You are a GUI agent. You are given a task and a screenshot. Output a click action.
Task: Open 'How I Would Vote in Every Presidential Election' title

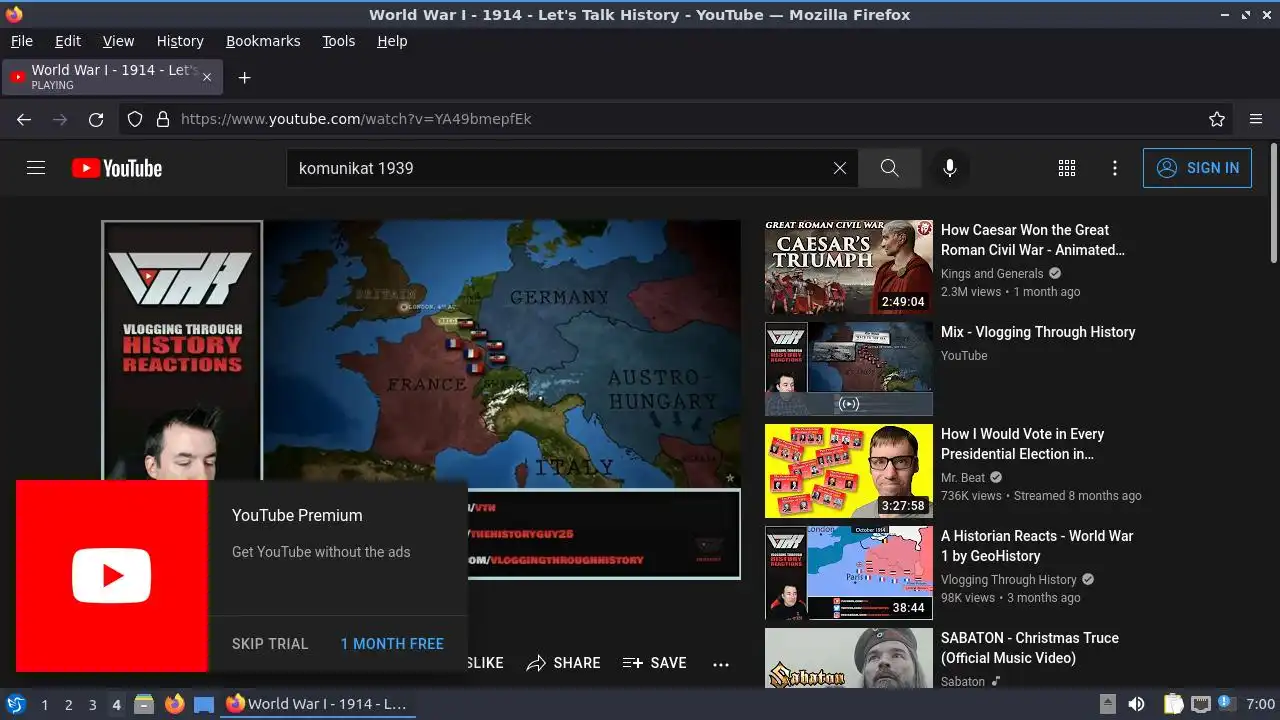[x=1023, y=444]
